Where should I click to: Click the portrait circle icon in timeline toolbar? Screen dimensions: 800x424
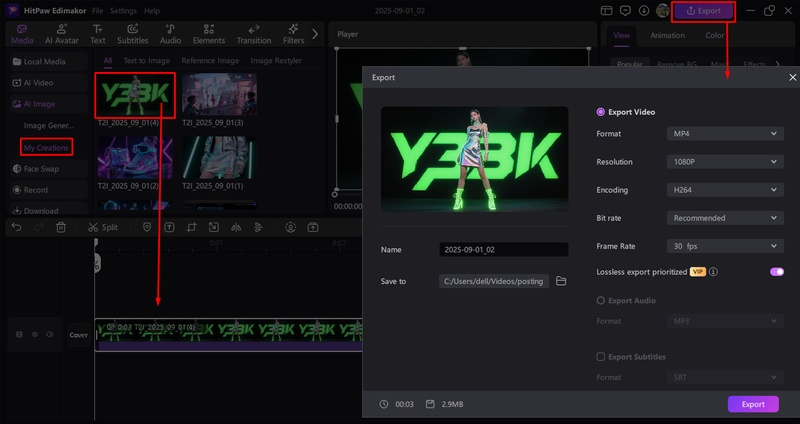point(290,228)
